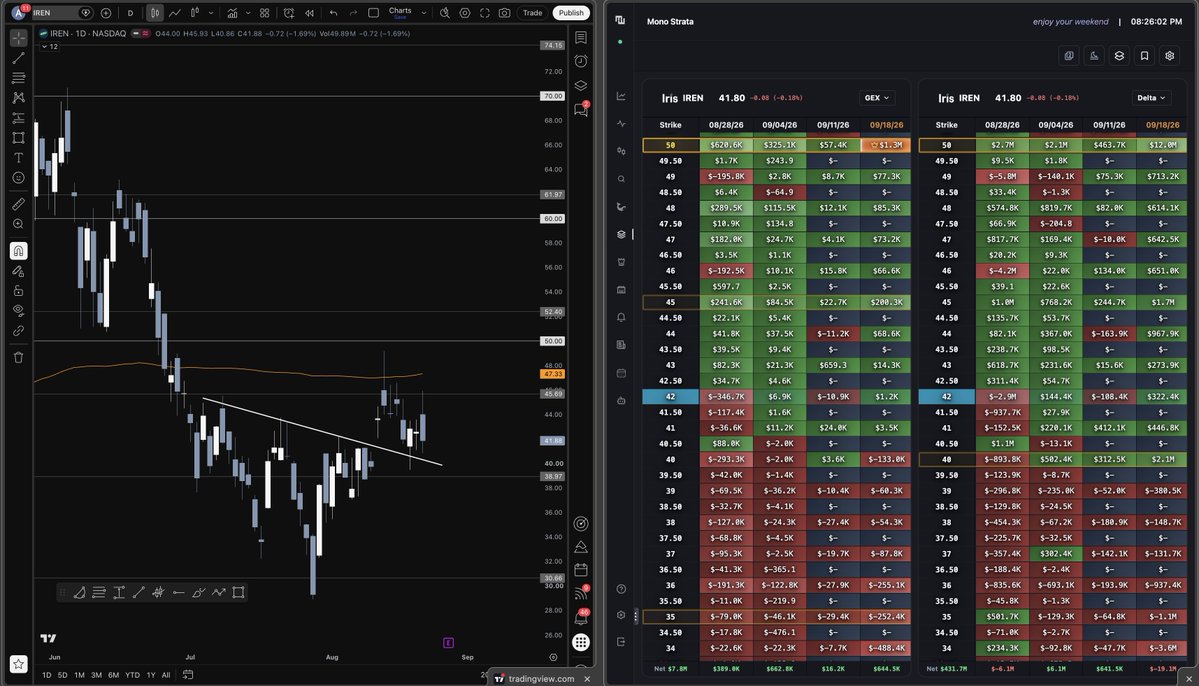Click the $620.6K GEX cell
1199x686 pixels.
click(x=726, y=145)
